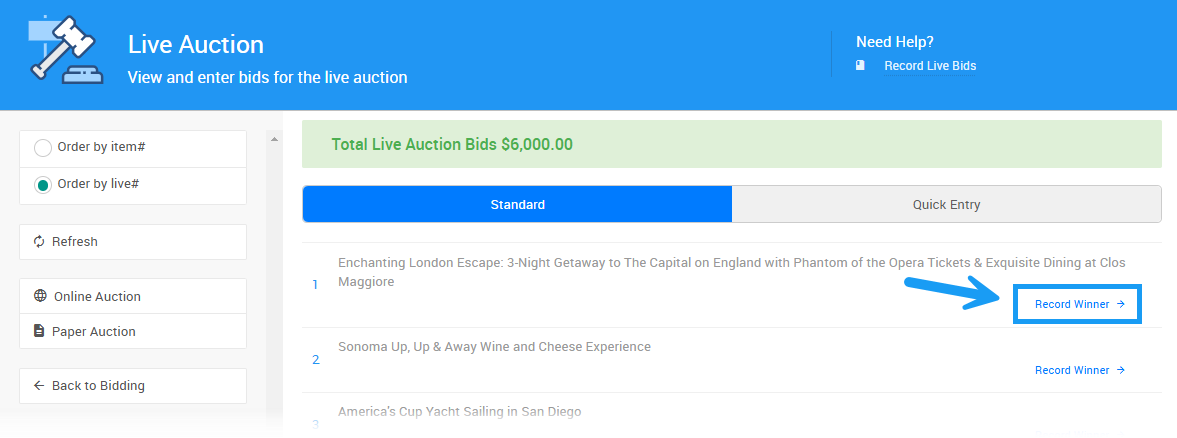Go Back to Bidding
This screenshot has width=1177, height=438.
99,386
